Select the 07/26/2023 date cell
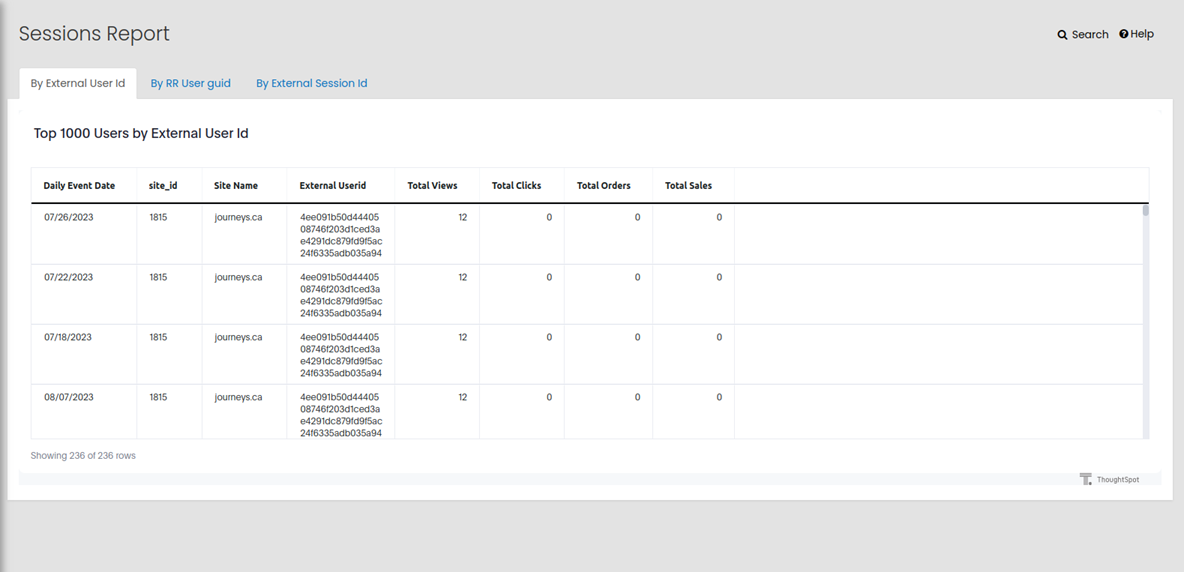 tap(69, 217)
